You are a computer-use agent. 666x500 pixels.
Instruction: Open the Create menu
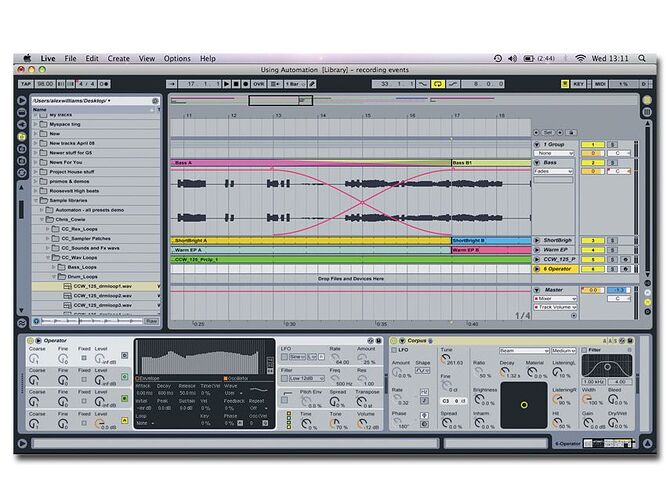pyautogui.click(x=119, y=59)
